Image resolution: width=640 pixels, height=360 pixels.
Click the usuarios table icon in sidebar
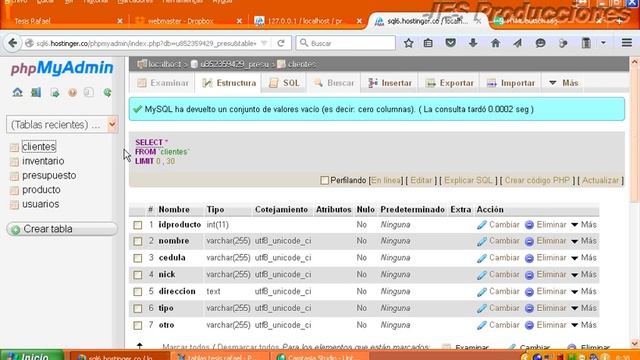(x=14, y=204)
